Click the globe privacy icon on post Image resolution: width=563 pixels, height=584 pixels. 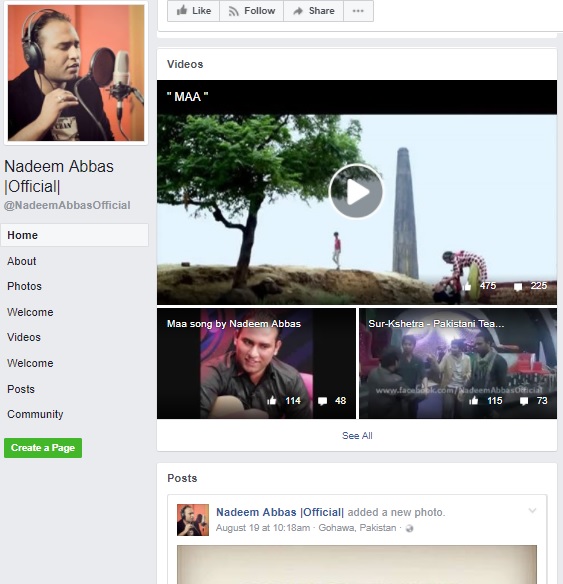tap(409, 528)
